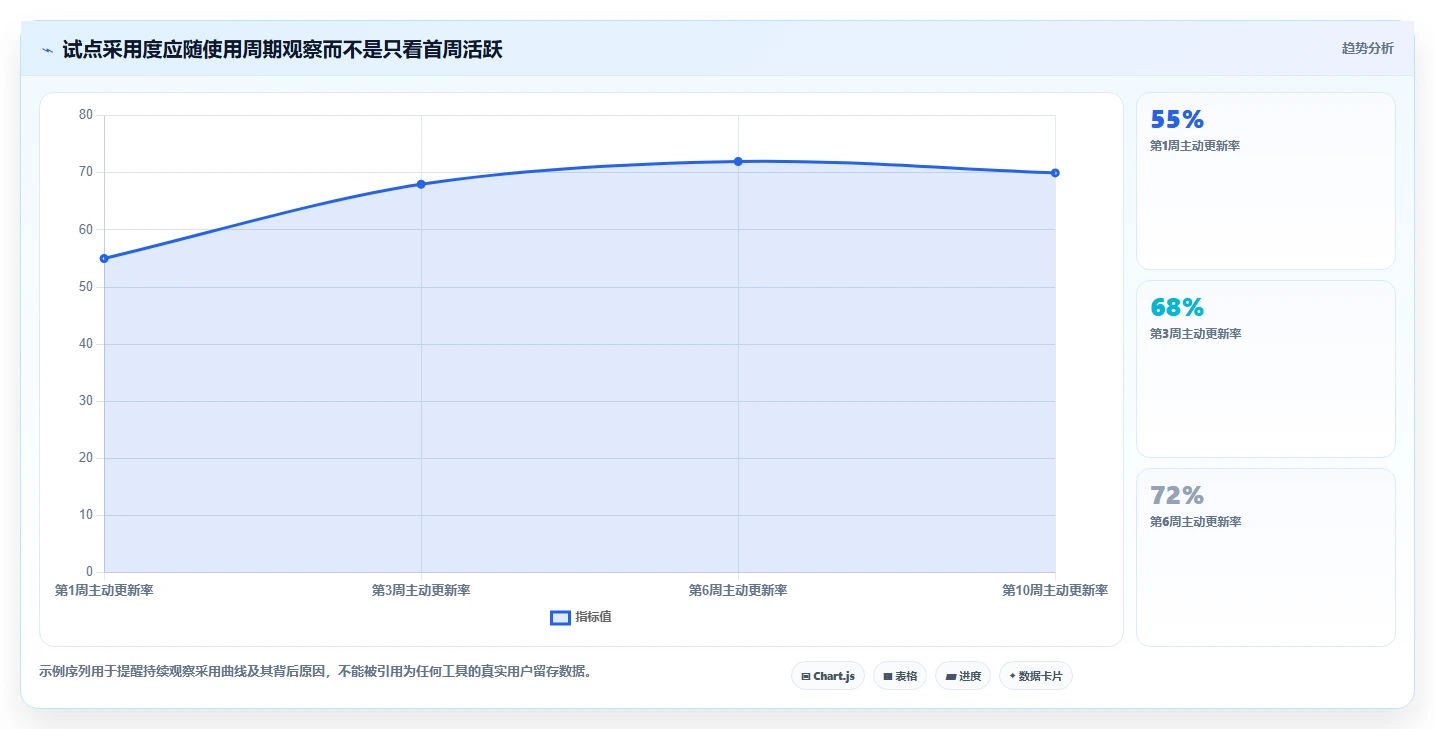This screenshot has width=1435, height=729.
Task: Toggle the 指标值 legend entry
Action: point(581,617)
